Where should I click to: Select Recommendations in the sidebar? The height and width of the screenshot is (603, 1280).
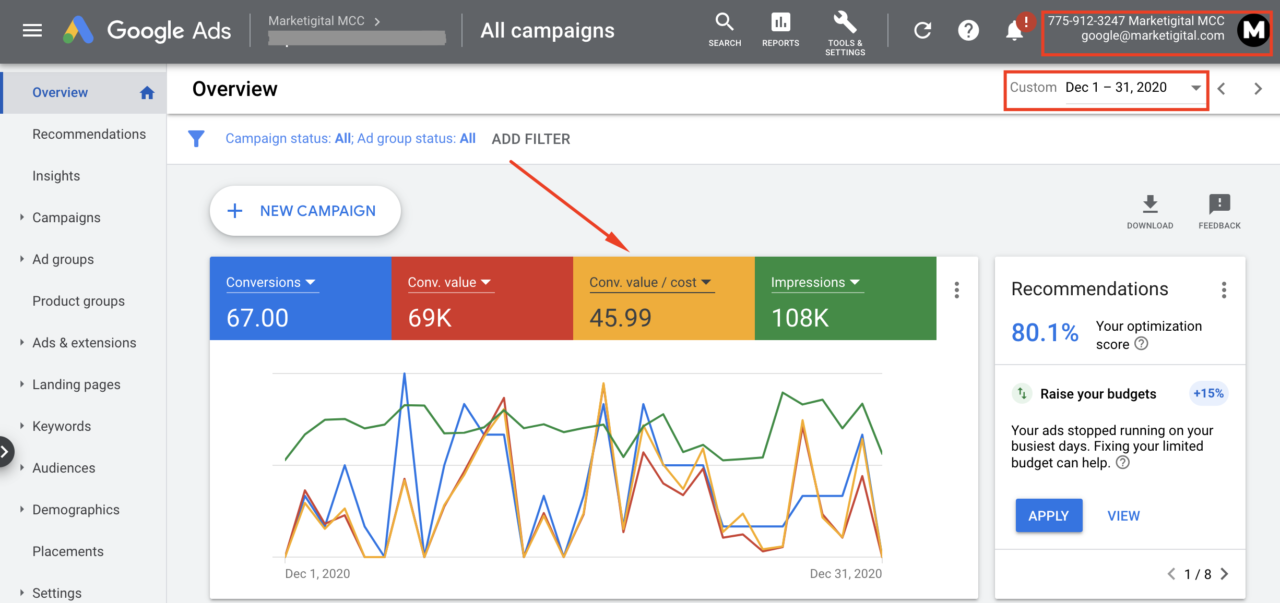tap(89, 134)
